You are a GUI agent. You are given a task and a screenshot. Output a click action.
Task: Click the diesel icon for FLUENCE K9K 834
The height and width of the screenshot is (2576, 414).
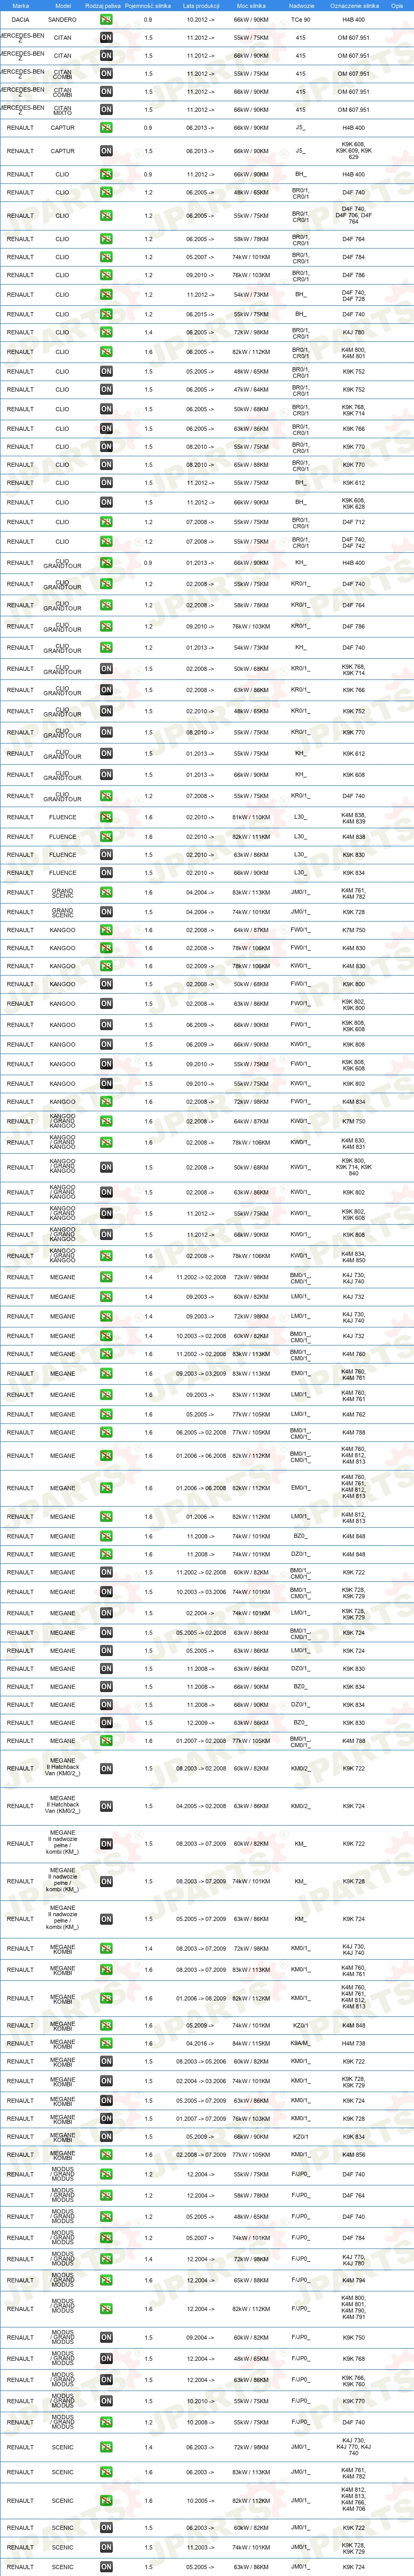106,873
